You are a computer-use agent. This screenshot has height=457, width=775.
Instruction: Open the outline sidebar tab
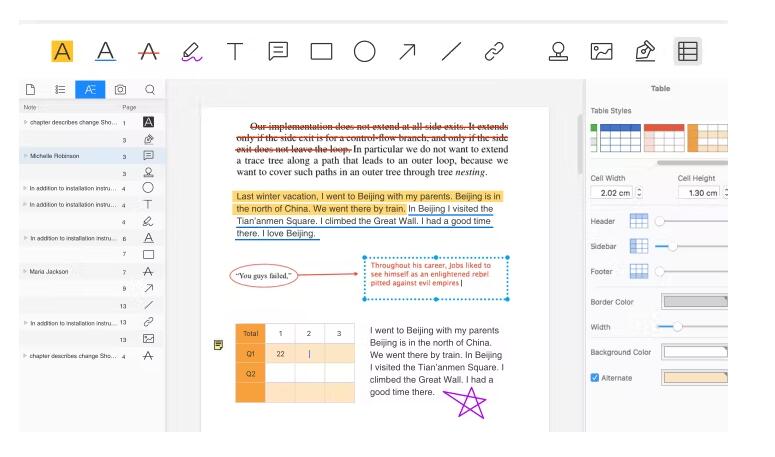tap(60, 89)
